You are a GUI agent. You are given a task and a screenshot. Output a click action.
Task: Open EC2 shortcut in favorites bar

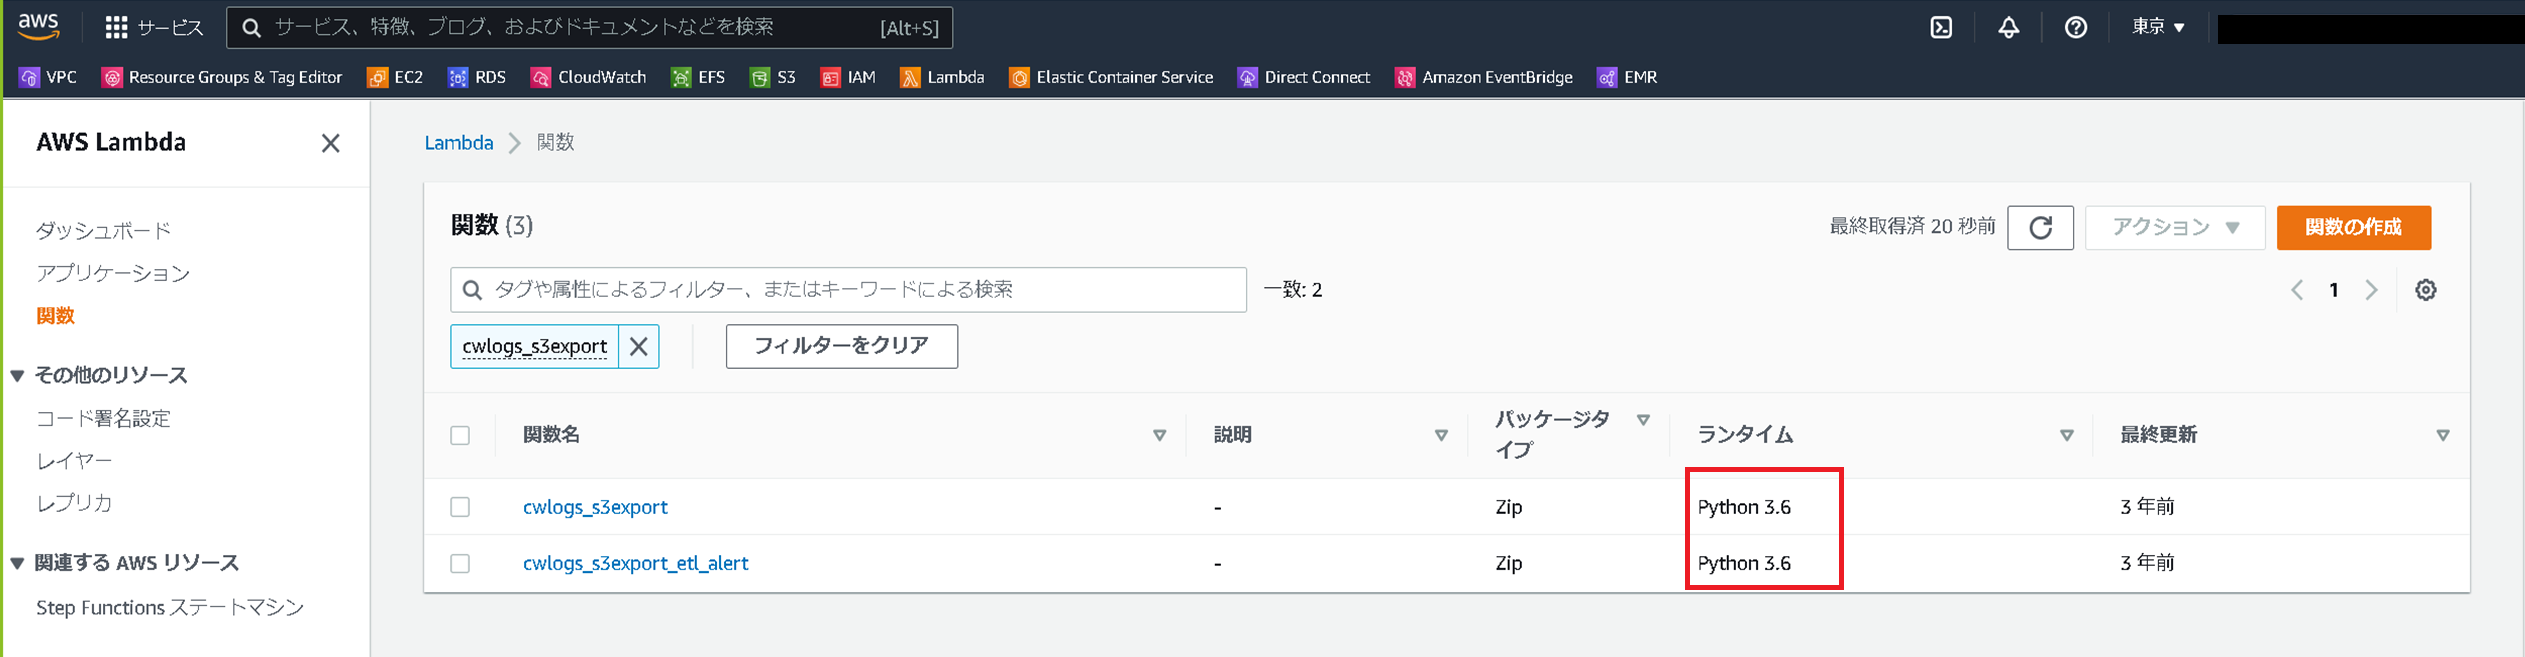(395, 77)
